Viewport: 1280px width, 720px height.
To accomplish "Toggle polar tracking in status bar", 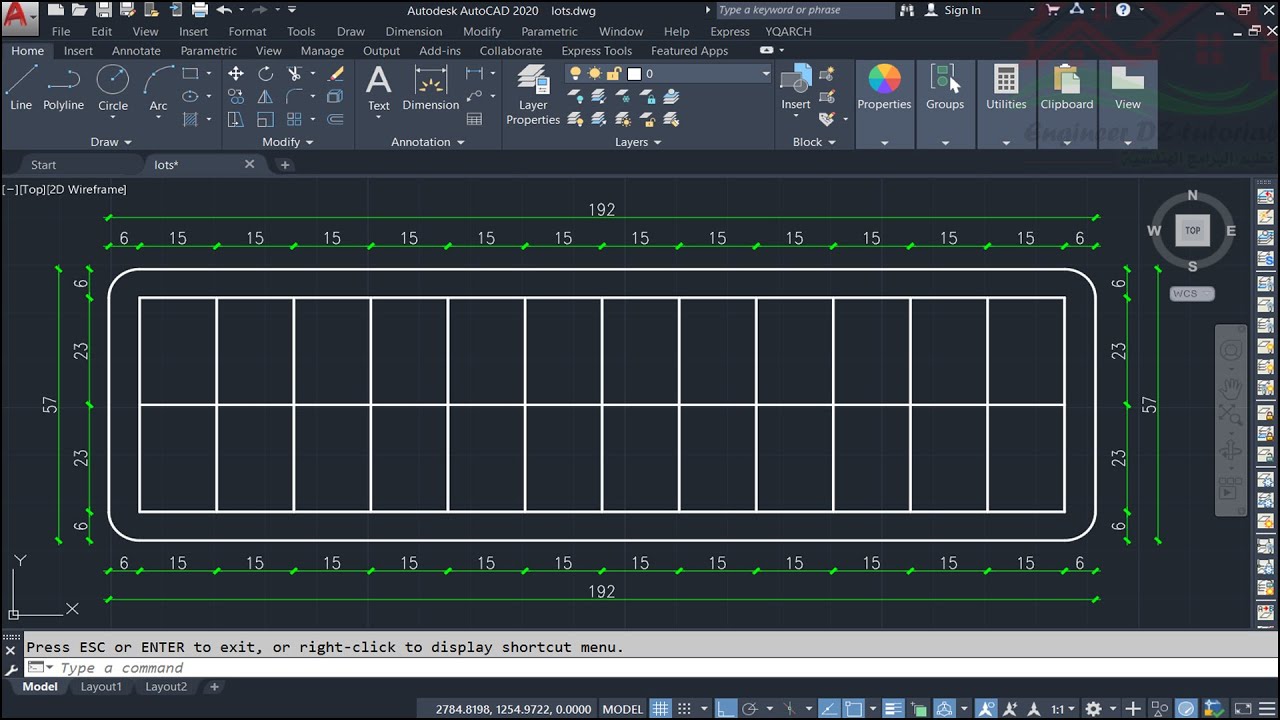I will point(750,709).
